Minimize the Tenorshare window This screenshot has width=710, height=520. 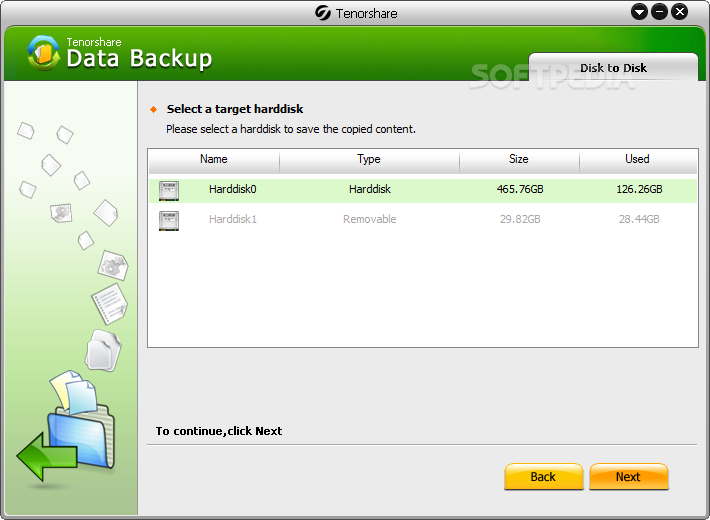click(x=659, y=12)
